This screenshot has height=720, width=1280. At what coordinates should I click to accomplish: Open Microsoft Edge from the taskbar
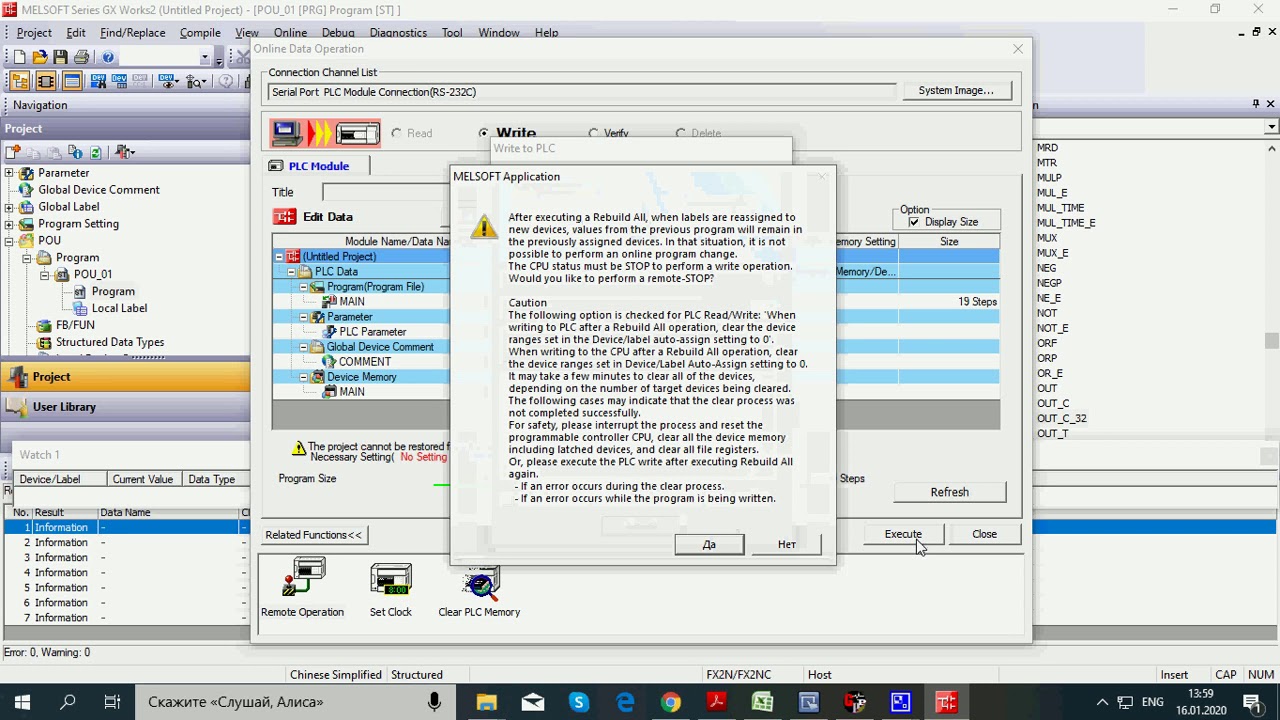click(625, 702)
